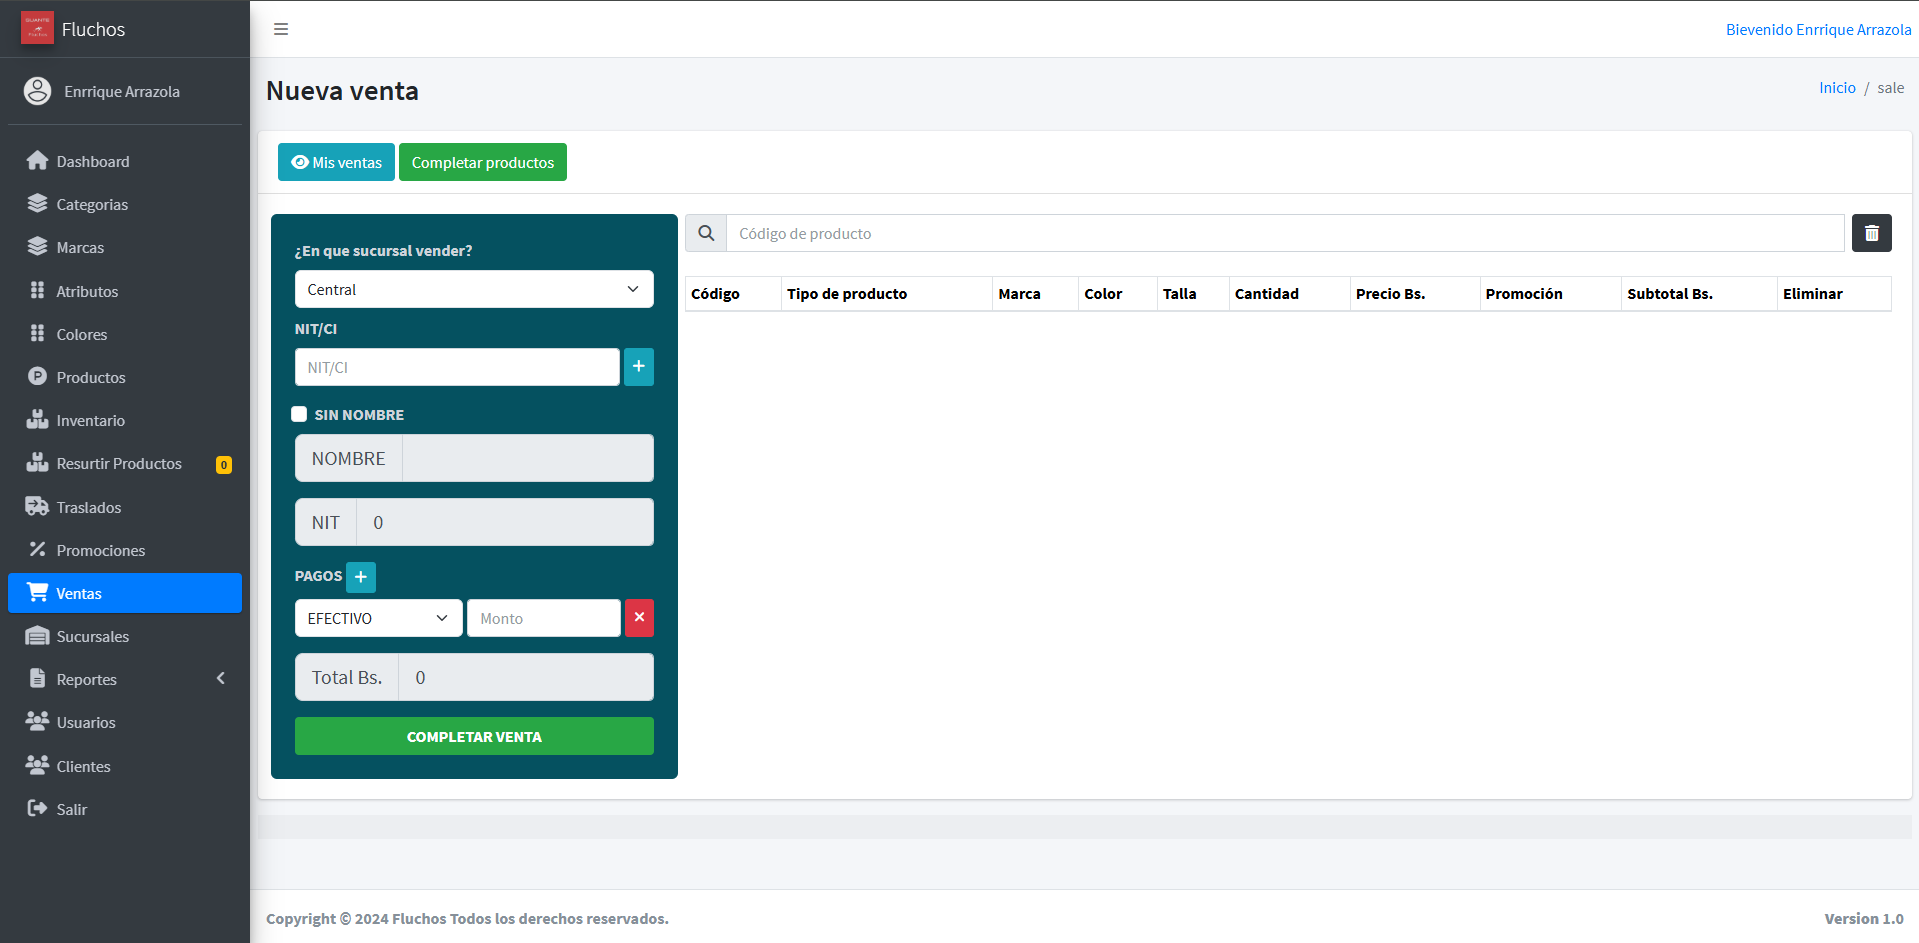The height and width of the screenshot is (943, 1919).
Task: Open the EFECTIVO payment method dropdown
Action: tap(378, 618)
